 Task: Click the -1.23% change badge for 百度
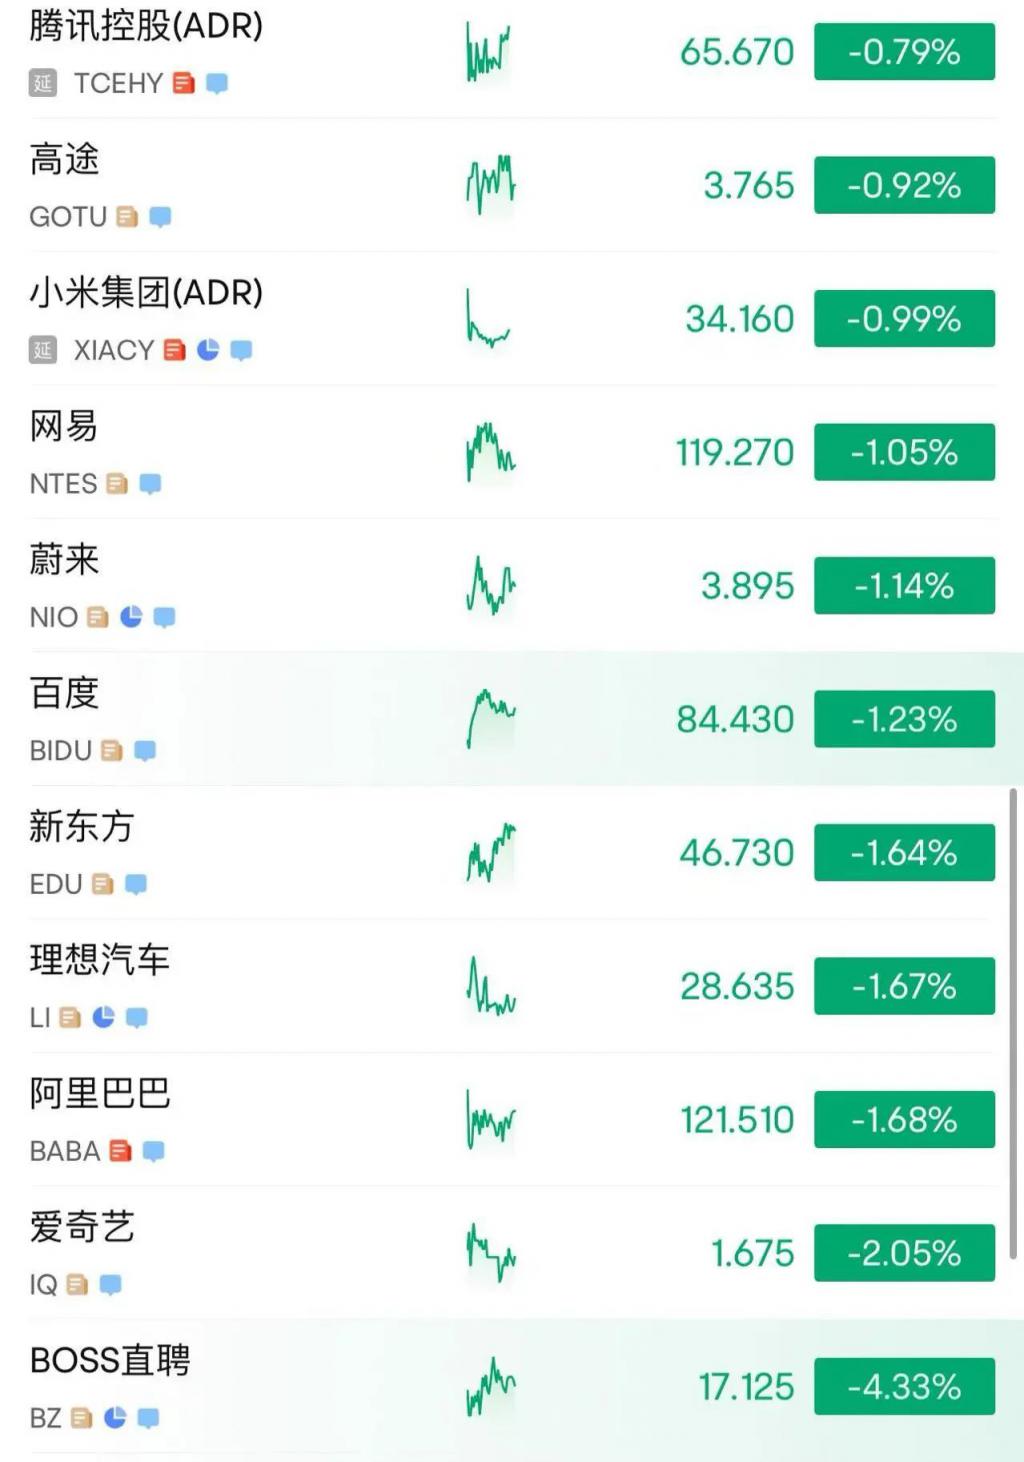[904, 719]
